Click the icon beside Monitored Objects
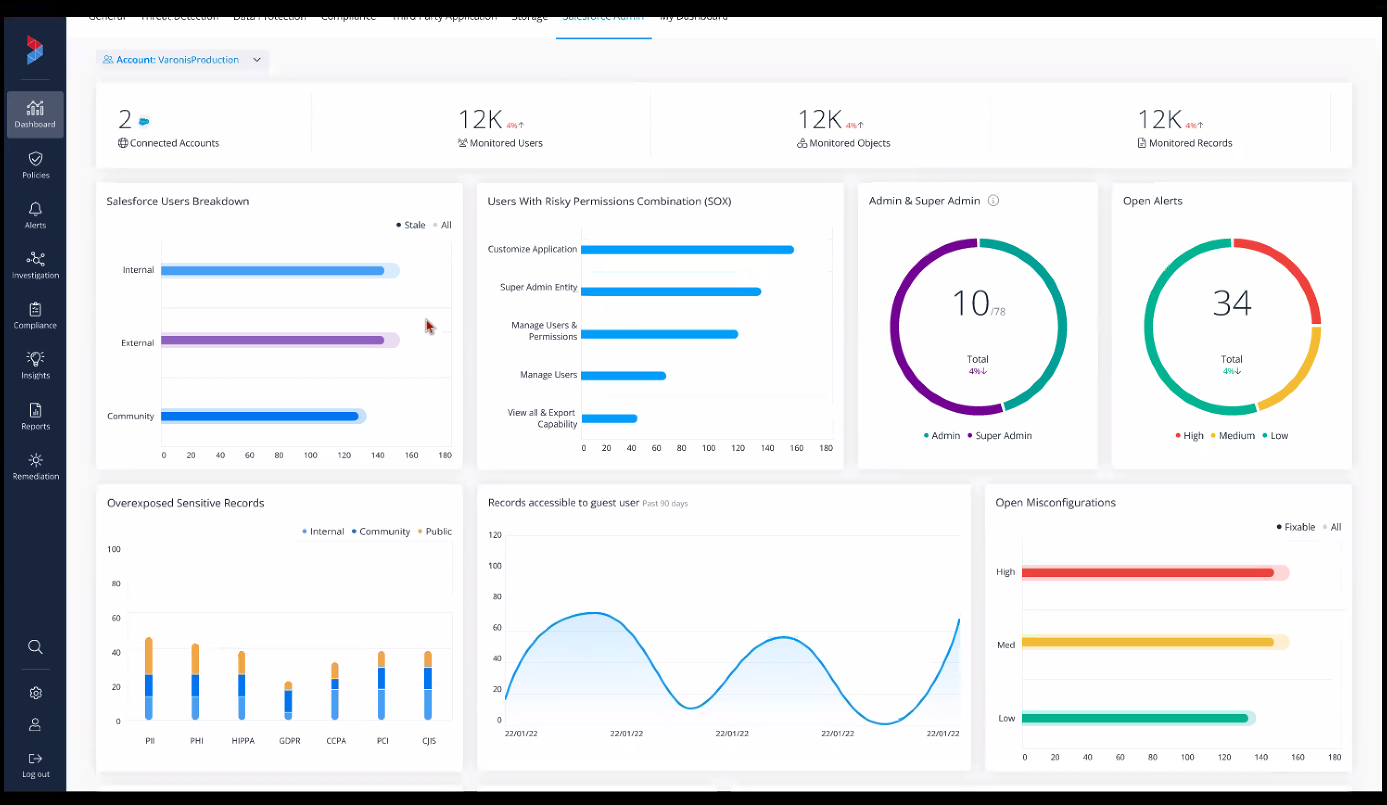The width and height of the screenshot is (1387, 805). click(x=802, y=143)
